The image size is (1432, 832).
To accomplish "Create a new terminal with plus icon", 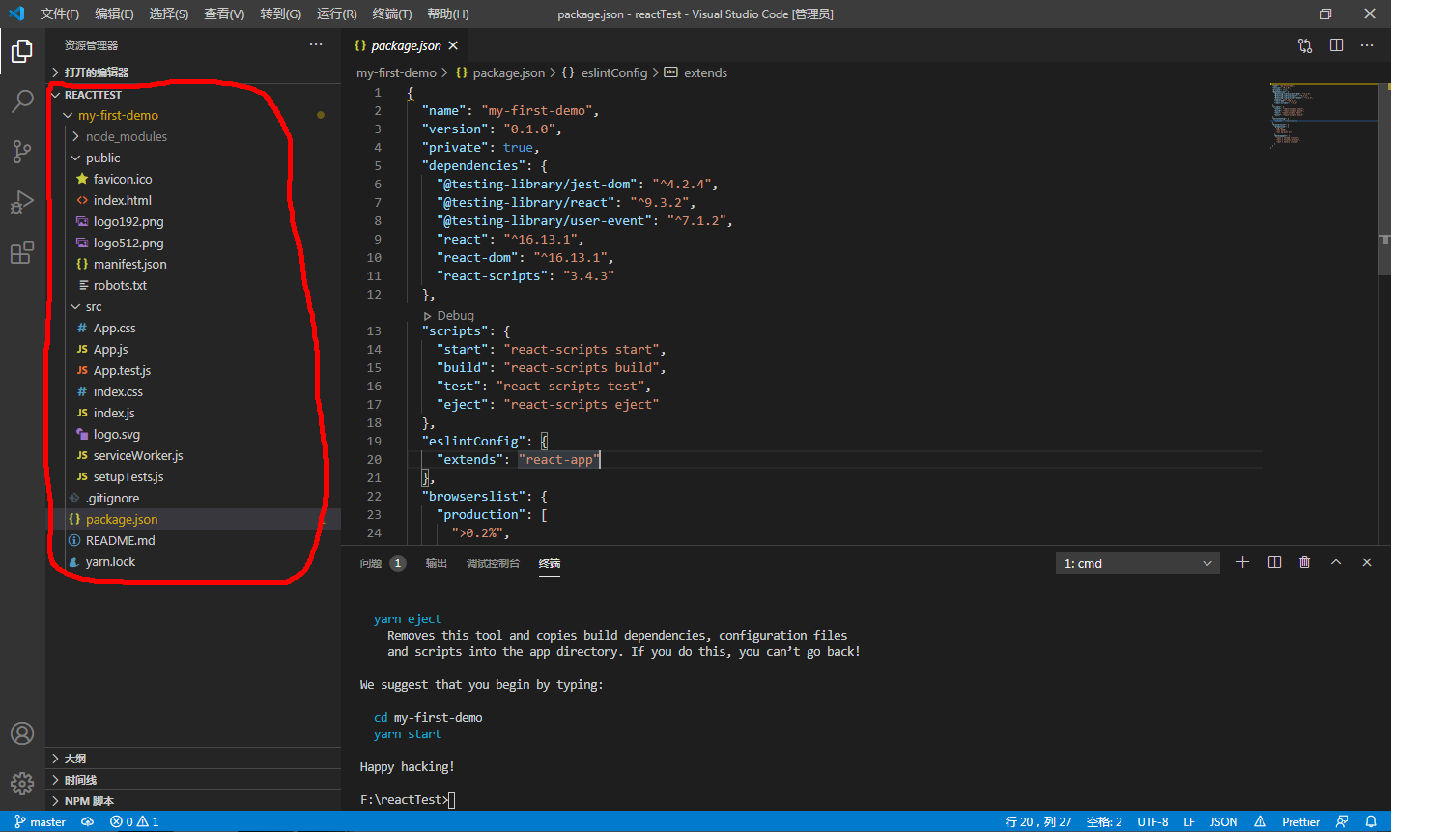I will (x=1242, y=562).
